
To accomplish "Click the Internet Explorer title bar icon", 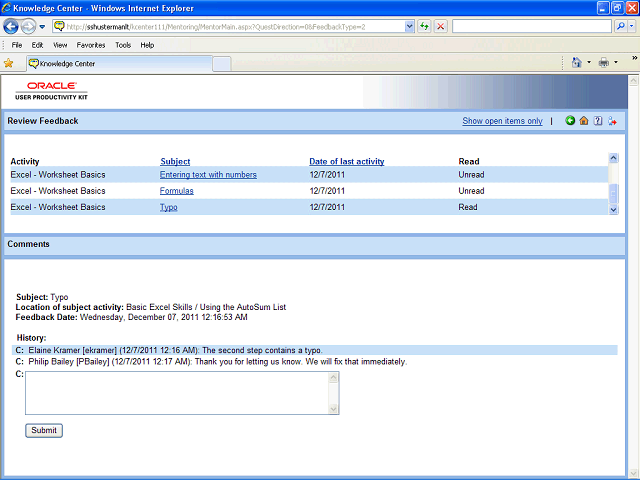I will [x=6, y=8].
